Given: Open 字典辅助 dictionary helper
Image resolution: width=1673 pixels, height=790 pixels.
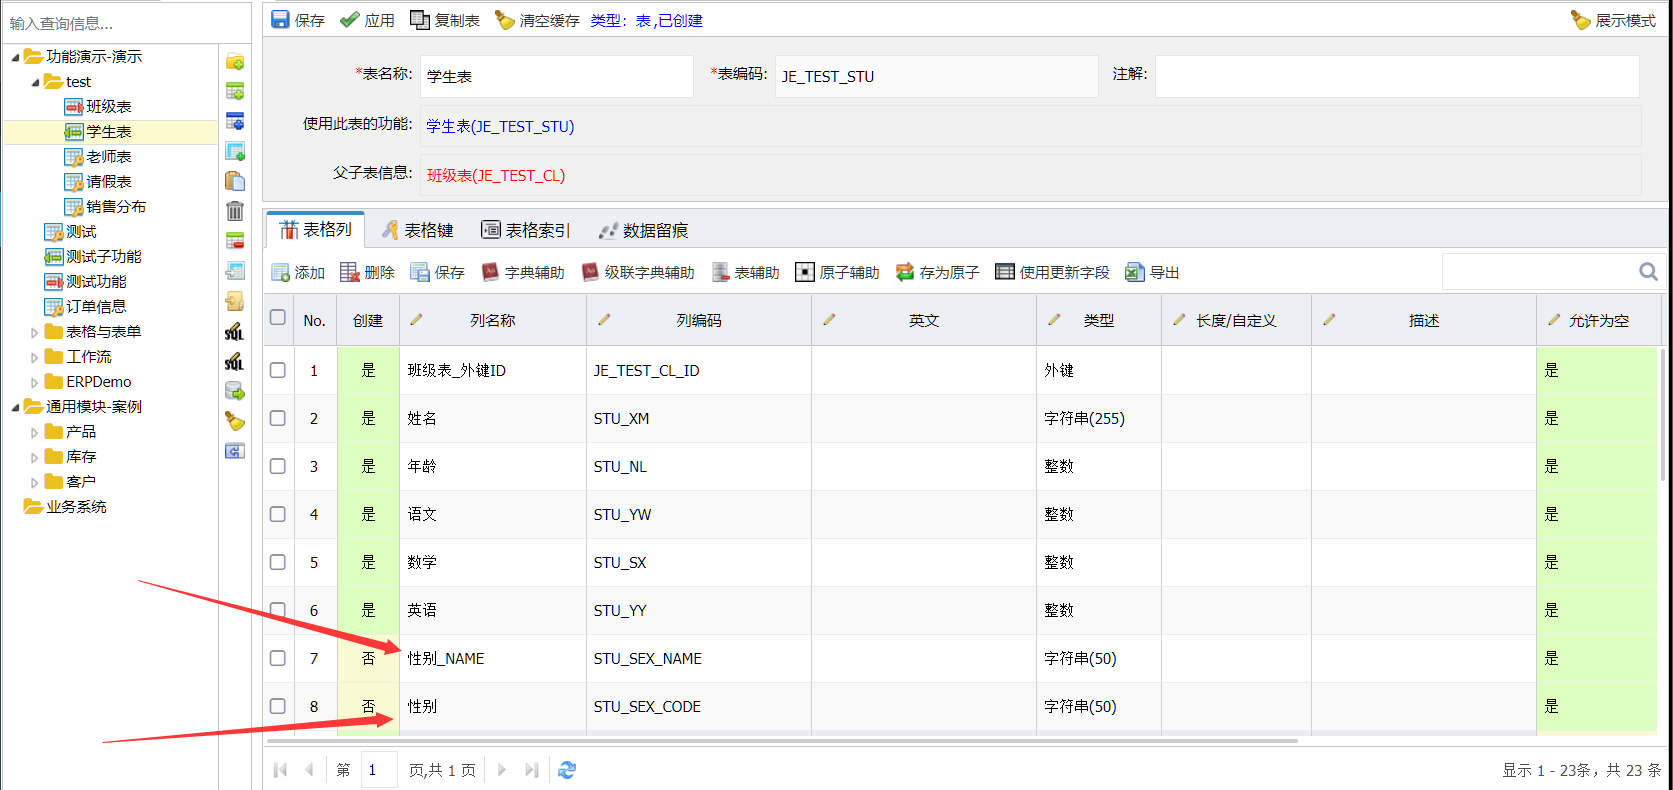Looking at the screenshot, I should (x=522, y=273).
